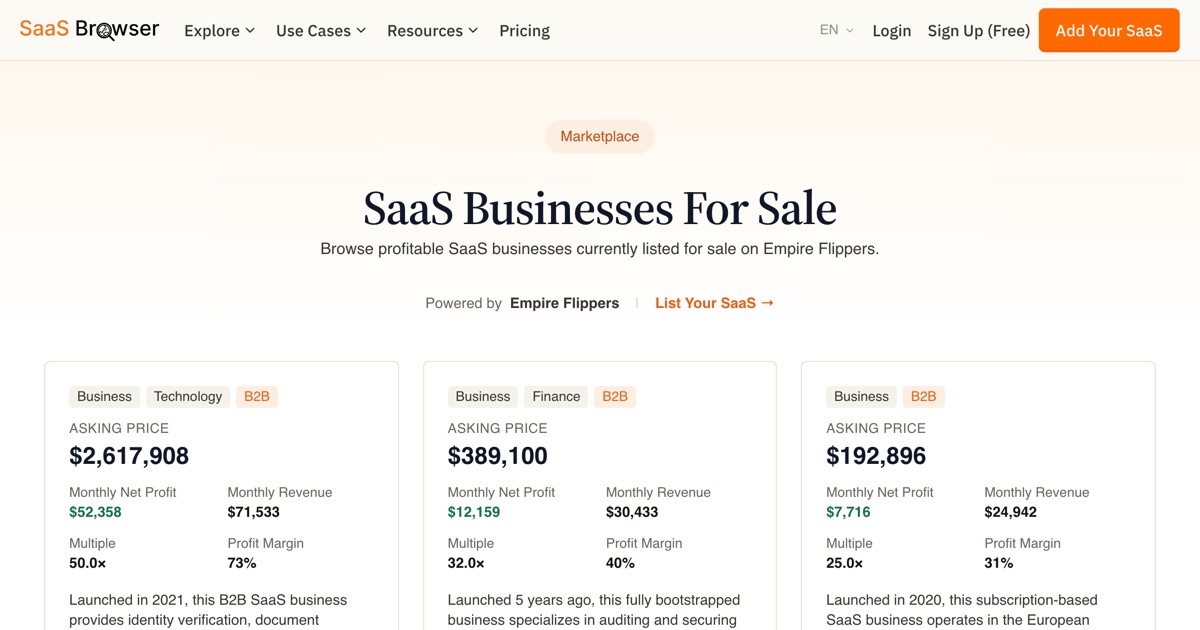Expand the Use Cases menu

[x=321, y=31]
